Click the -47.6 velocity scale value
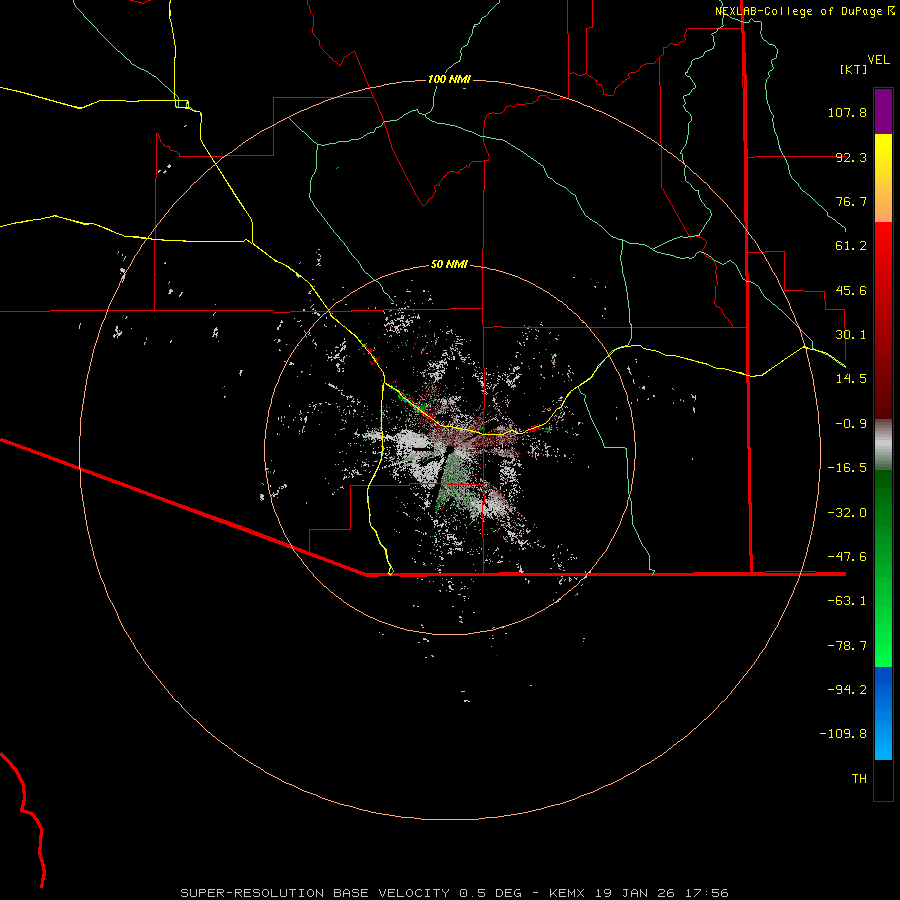 847,557
